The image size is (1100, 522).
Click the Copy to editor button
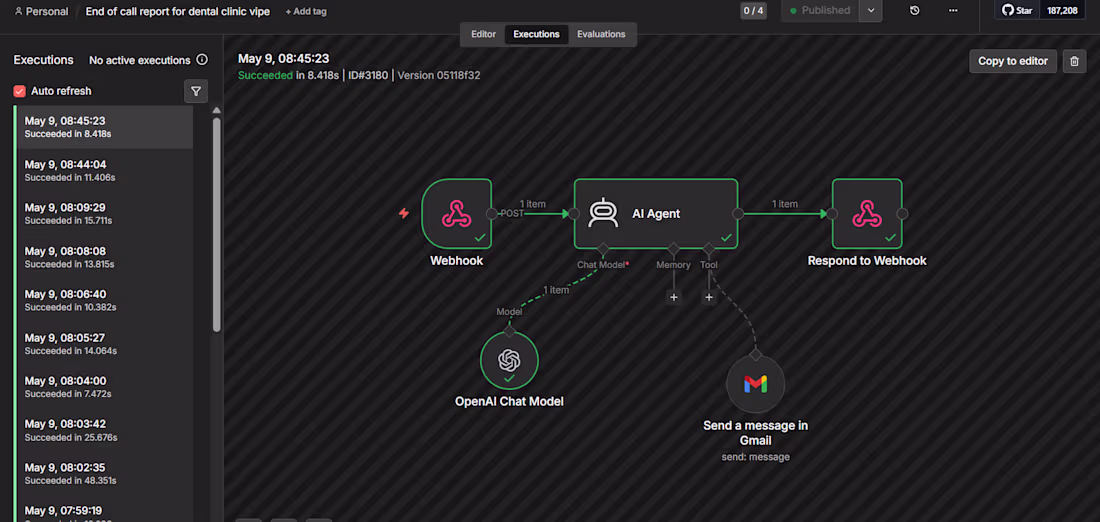(x=1013, y=61)
